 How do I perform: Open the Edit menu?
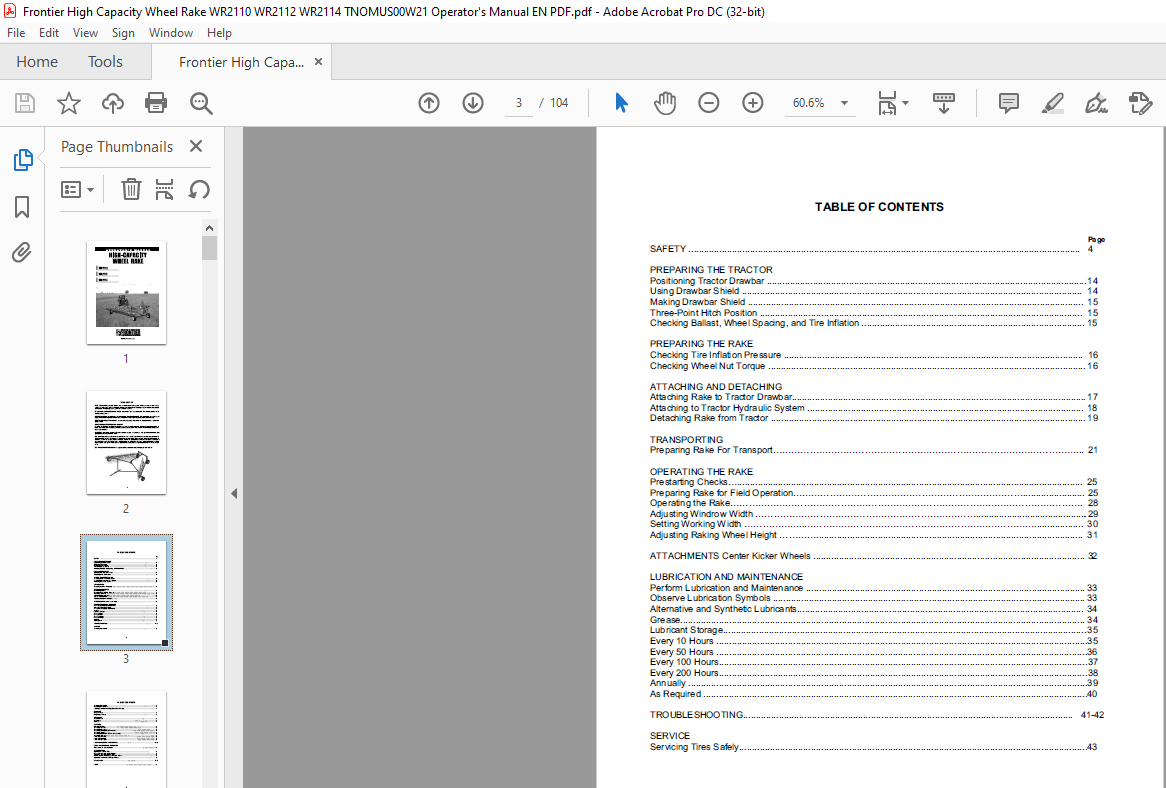tap(49, 33)
